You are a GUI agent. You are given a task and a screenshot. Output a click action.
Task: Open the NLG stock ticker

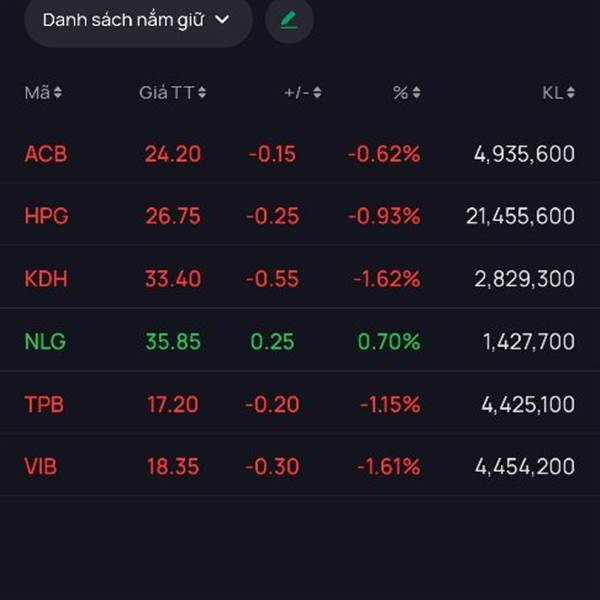(x=45, y=341)
